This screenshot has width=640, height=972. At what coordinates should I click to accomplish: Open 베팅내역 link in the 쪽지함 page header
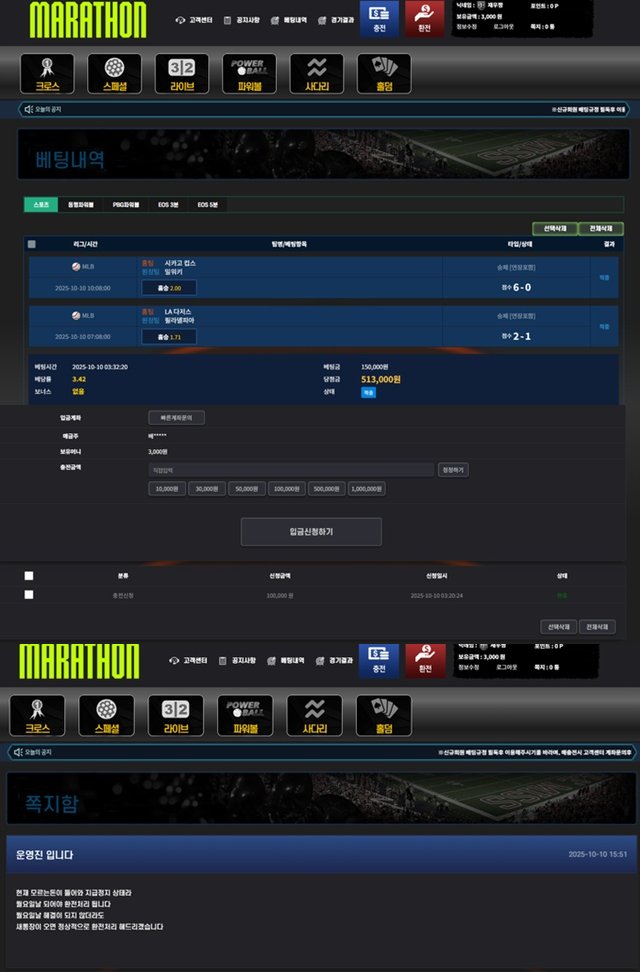[286, 661]
